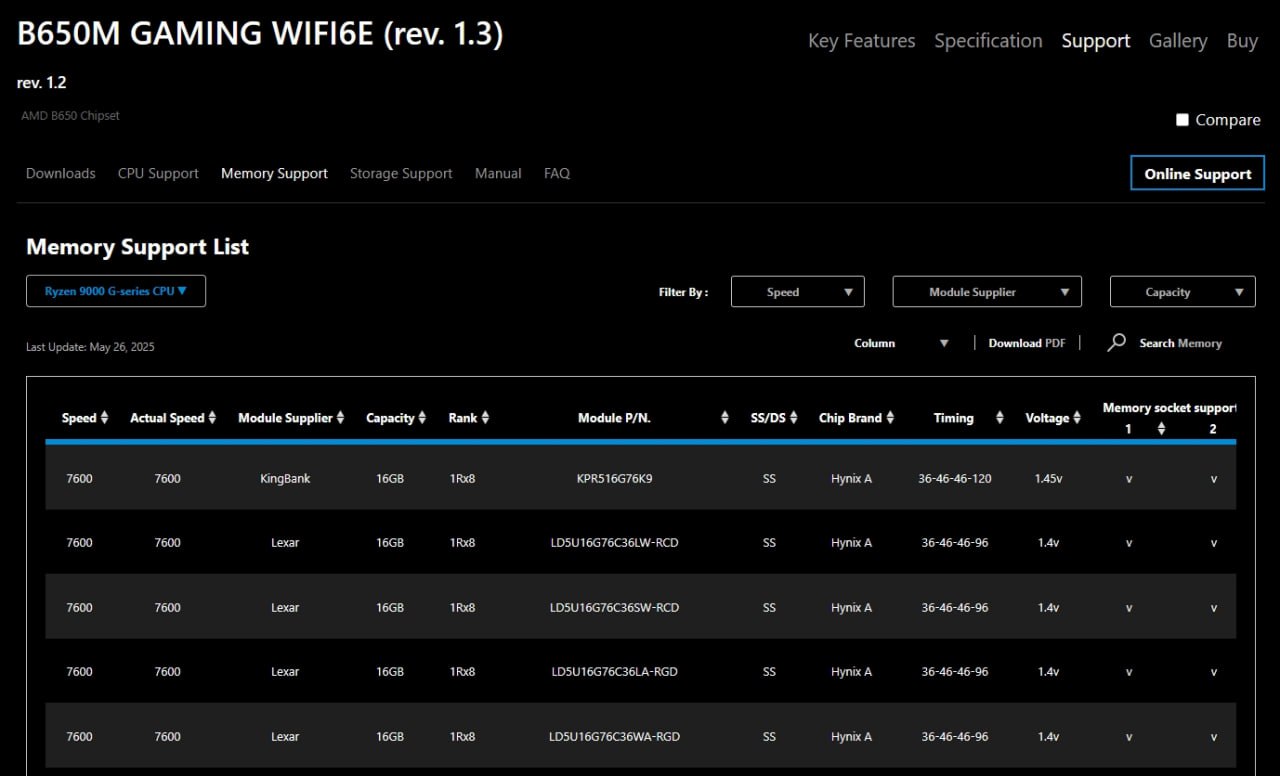
Task: Switch to the CPU Support tab
Action: (x=158, y=173)
